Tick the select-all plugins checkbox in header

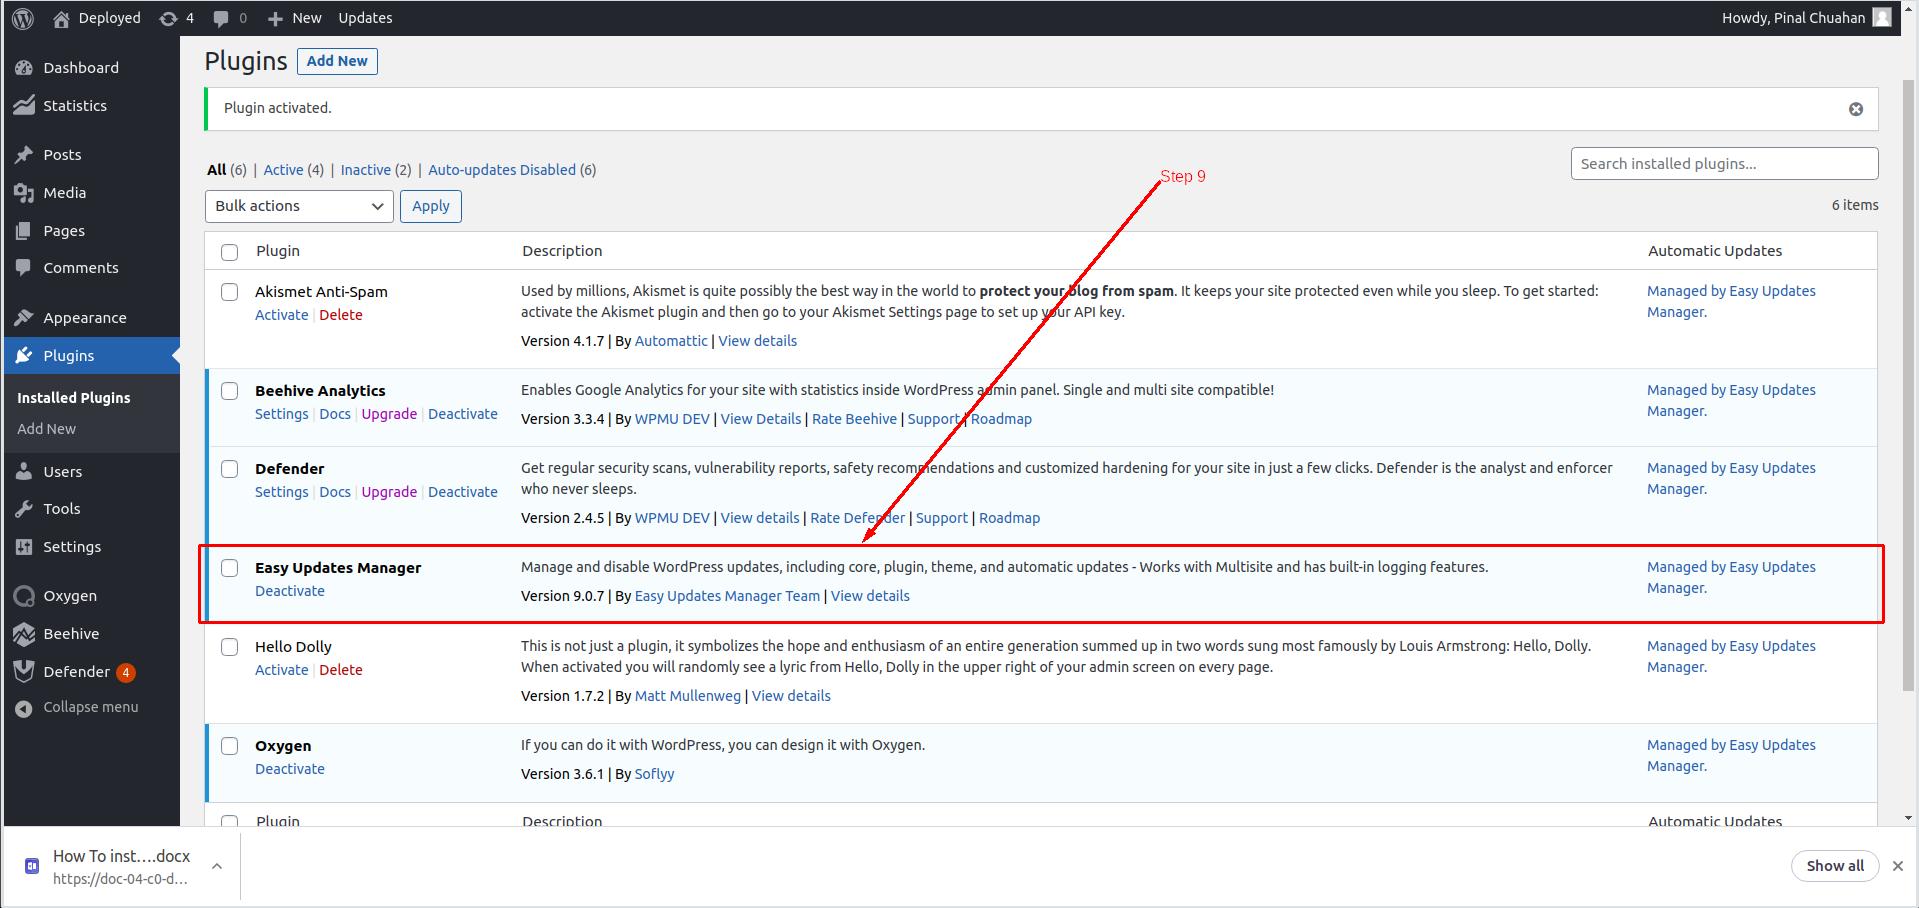point(230,252)
